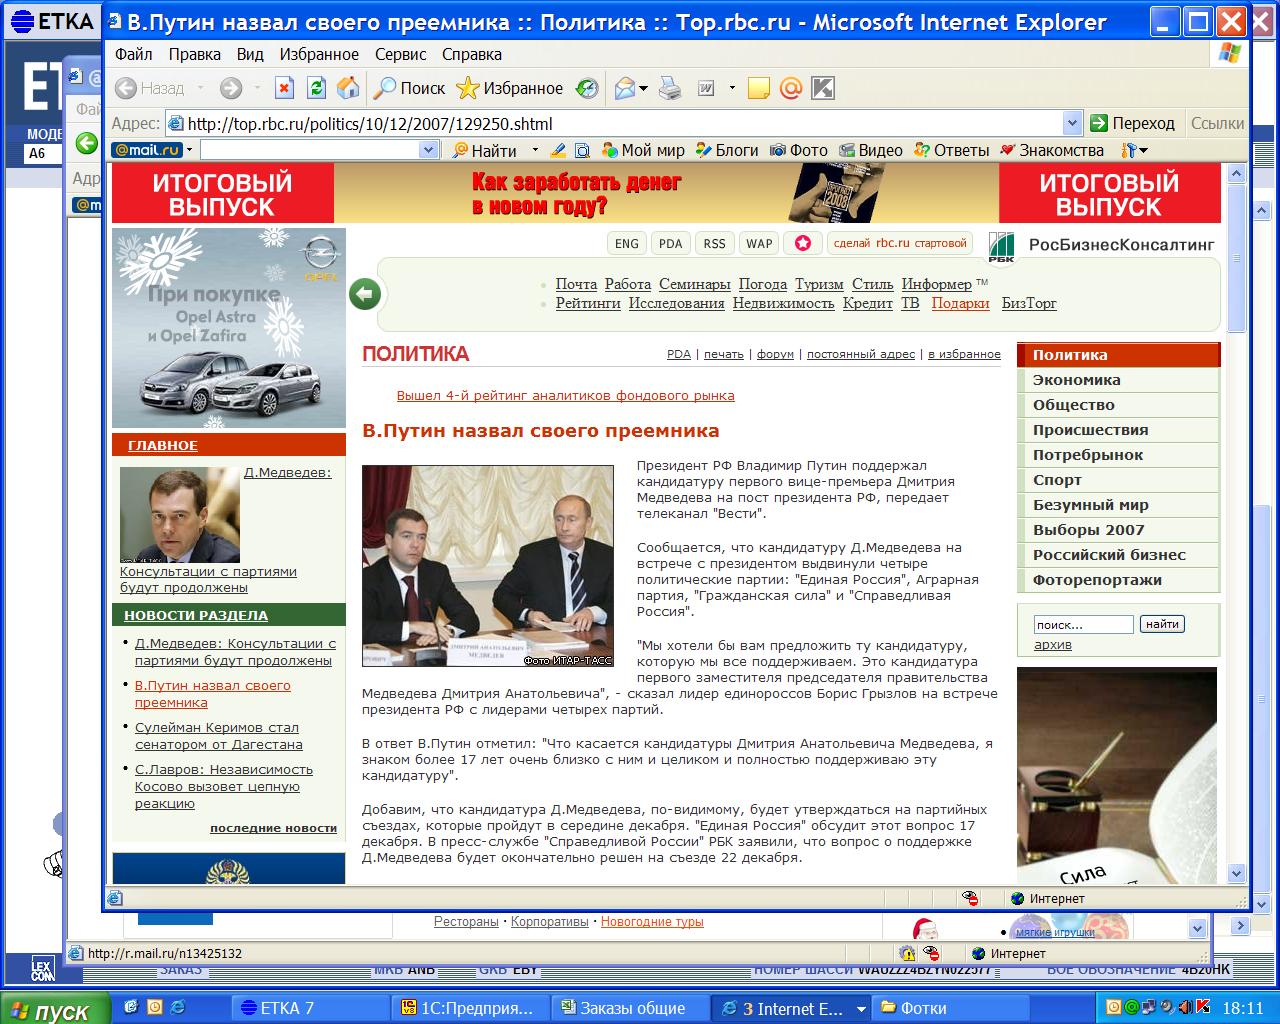Expand the address bar URL dropdown
The width and height of the screenshot is (1280, 1024).
(1072, 124)
